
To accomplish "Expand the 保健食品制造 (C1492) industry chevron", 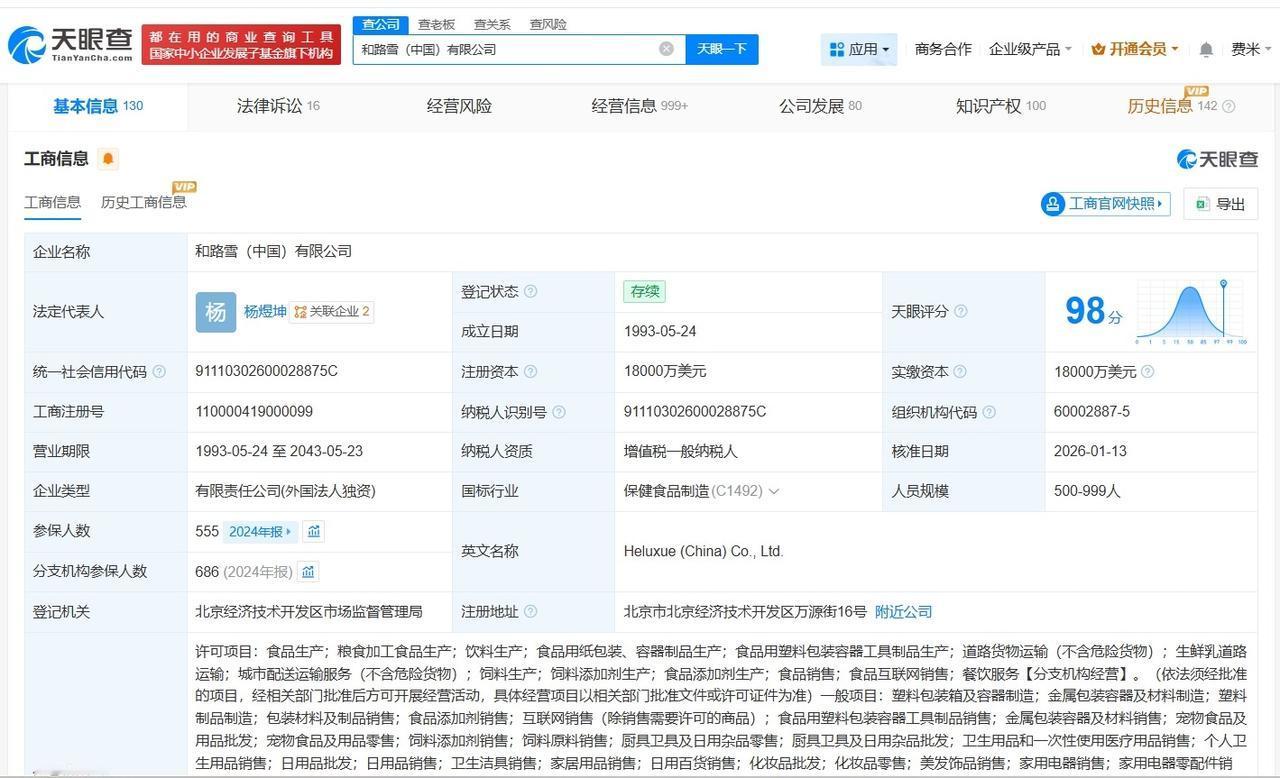I will tap(773, 492).
